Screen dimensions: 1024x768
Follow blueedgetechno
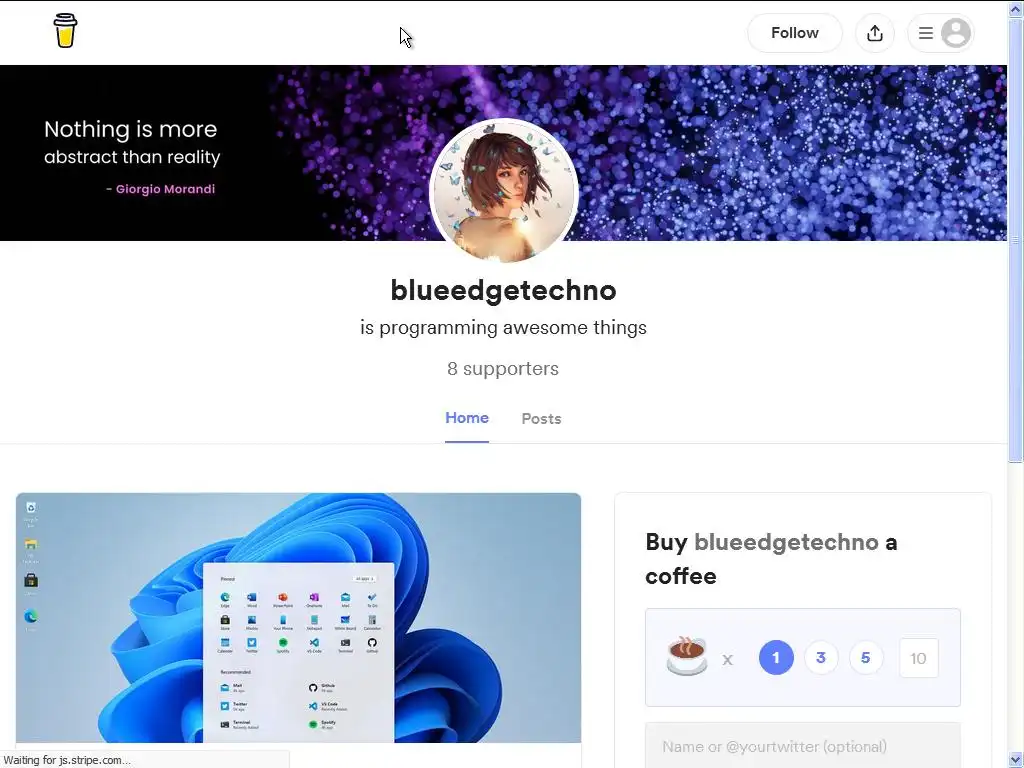click(795, 33)
